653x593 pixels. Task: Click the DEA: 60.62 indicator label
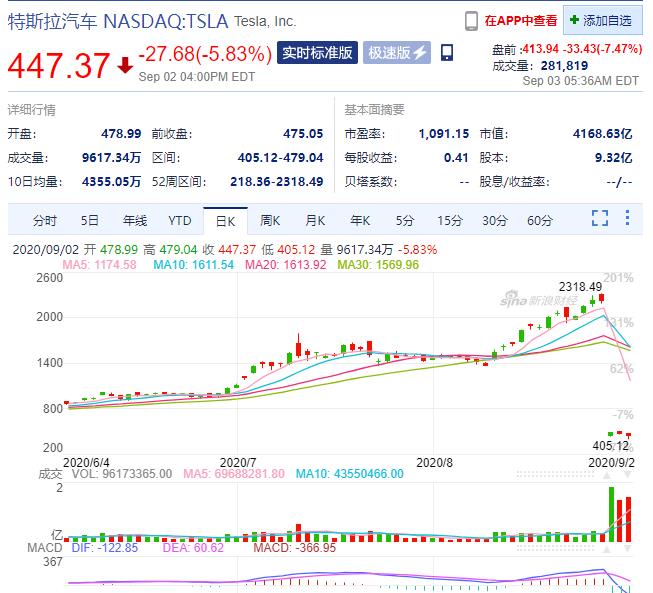point(193,548)
